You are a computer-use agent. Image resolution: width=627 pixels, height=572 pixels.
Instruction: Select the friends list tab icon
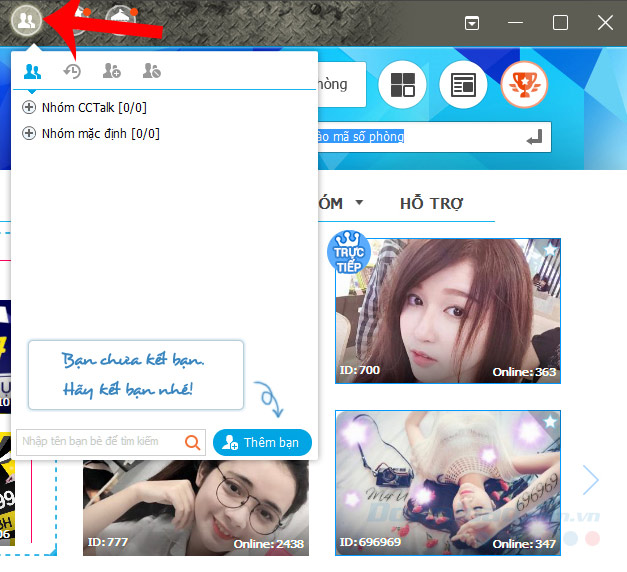coord(33,71)
